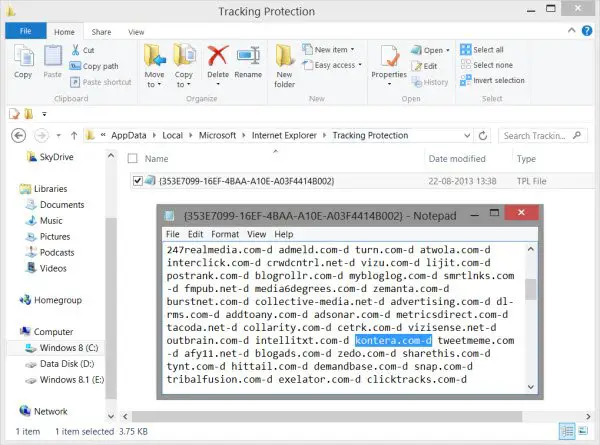Click History in the Open group
Image resolution: width=600 pixels, height=445 pixels.
(x=430, y=82)
